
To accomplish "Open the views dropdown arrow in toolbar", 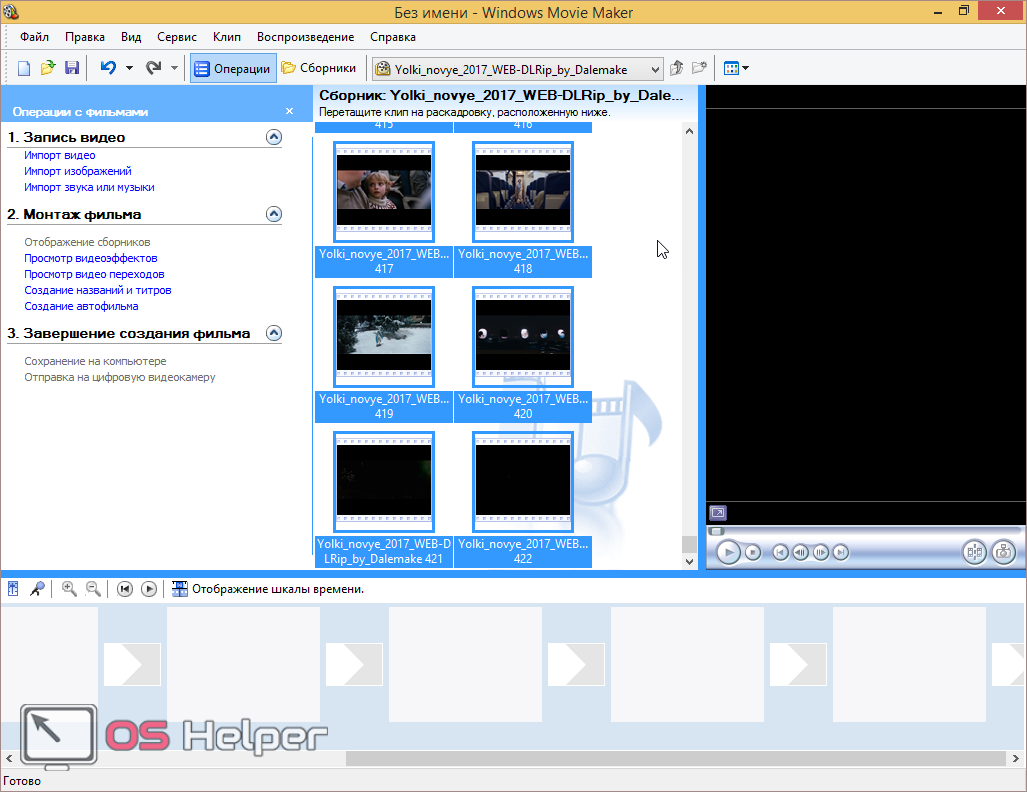I will tap(745, 69).
